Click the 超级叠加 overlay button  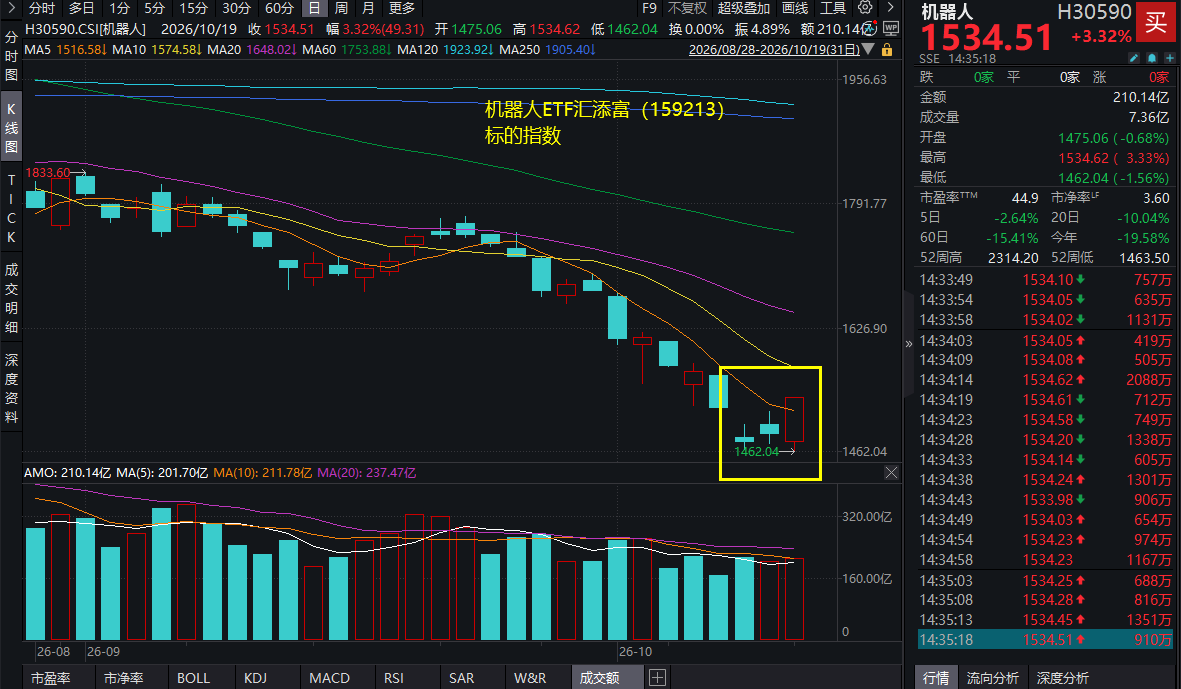(x=743, y=8)
